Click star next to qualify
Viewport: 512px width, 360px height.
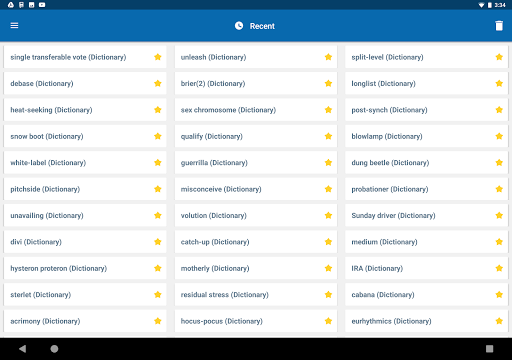(x=328, y=136)
